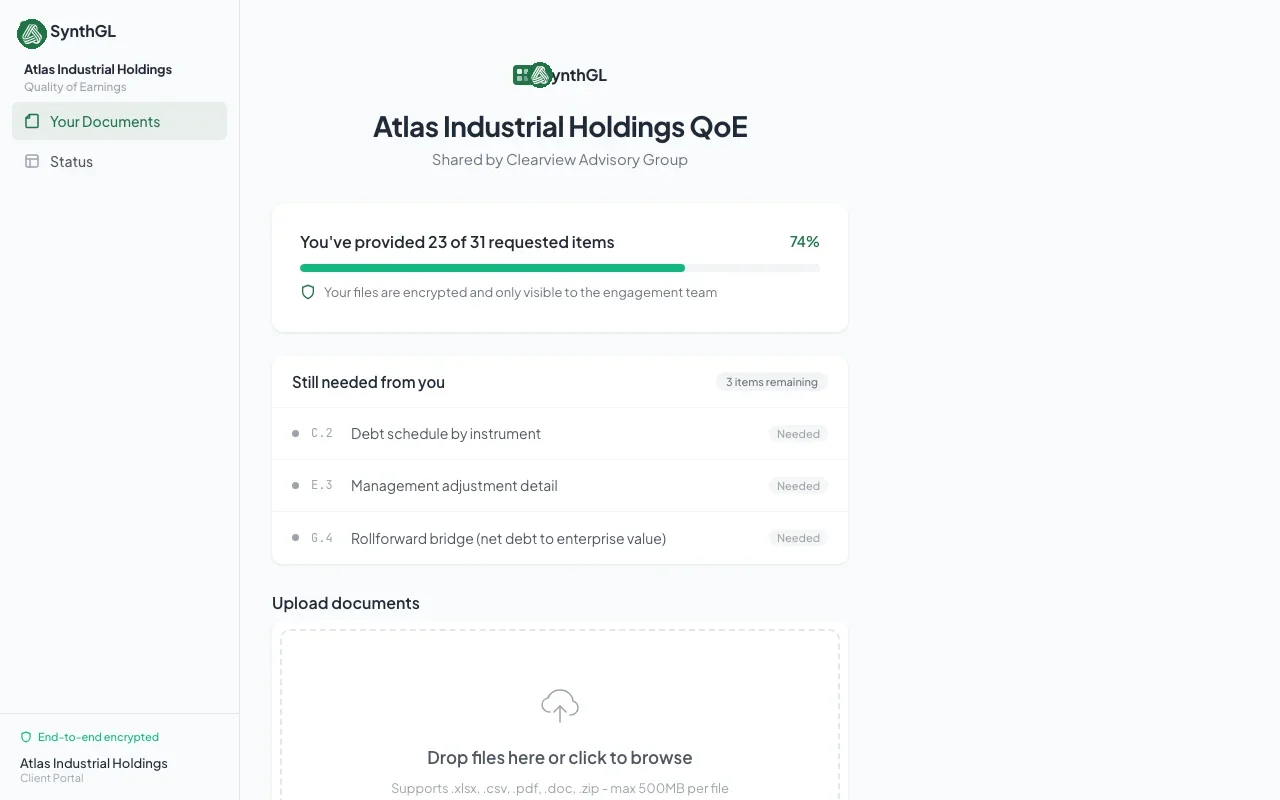Click the Status grid icon in sidebar

click(x=33, y=161)
